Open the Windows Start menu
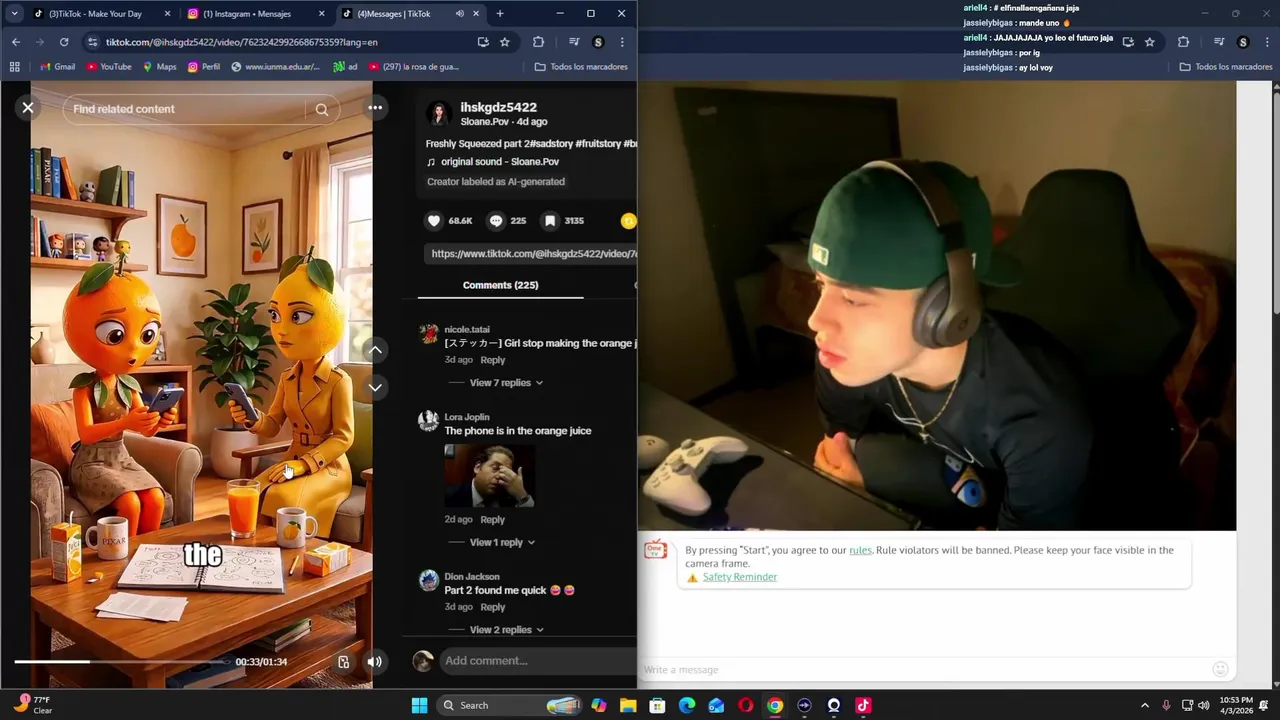 [x=420, y=705]
